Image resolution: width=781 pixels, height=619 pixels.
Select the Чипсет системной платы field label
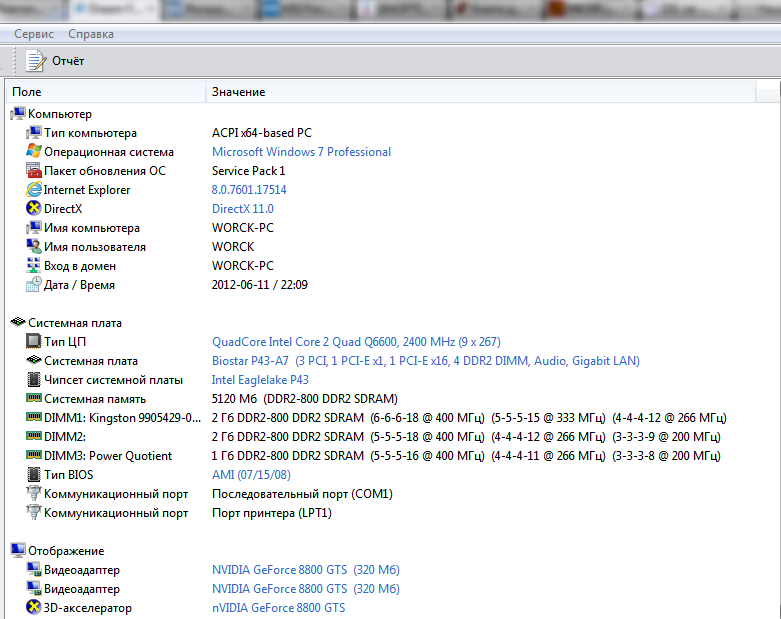coord(114,380)
